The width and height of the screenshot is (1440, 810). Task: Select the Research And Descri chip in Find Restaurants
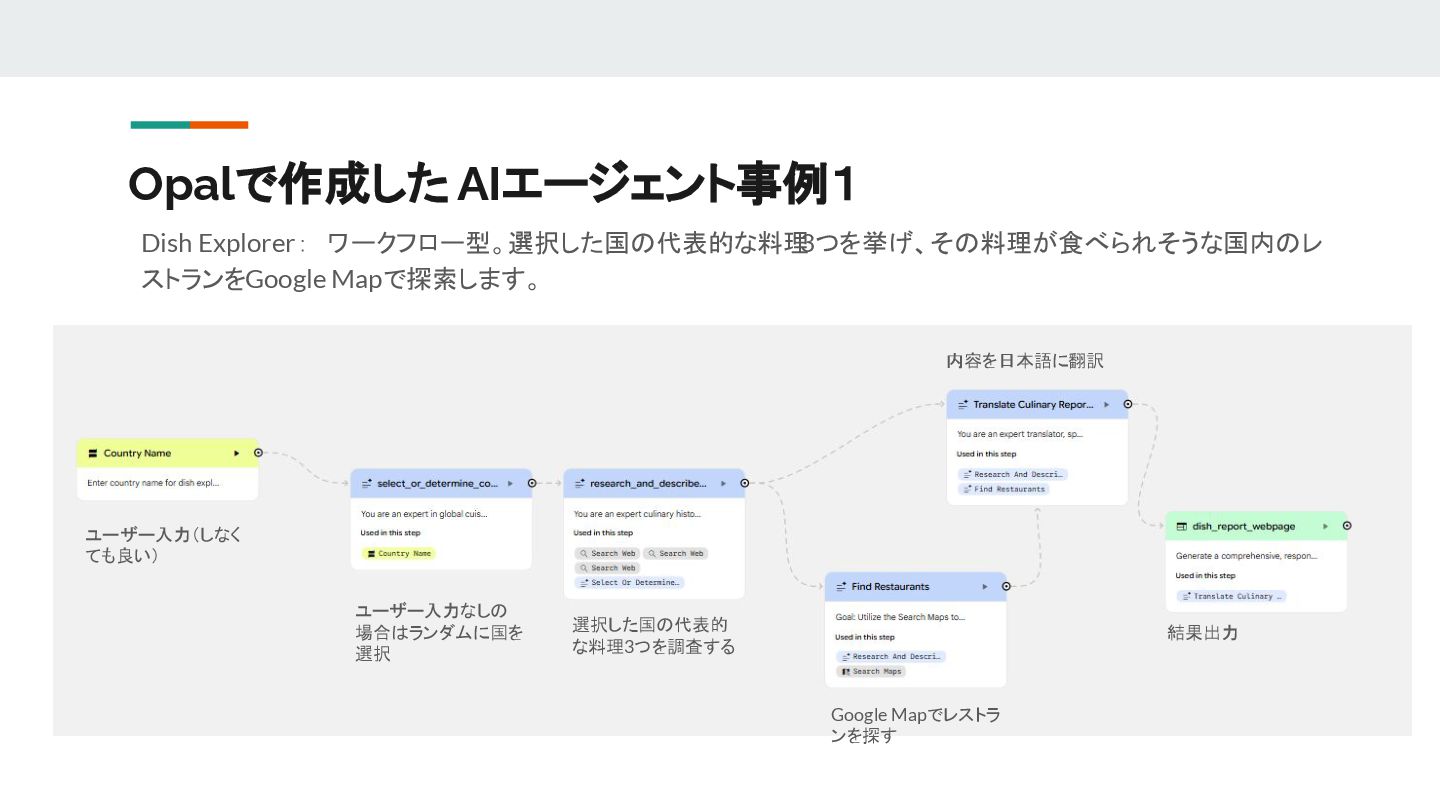(x=891, y=657)
